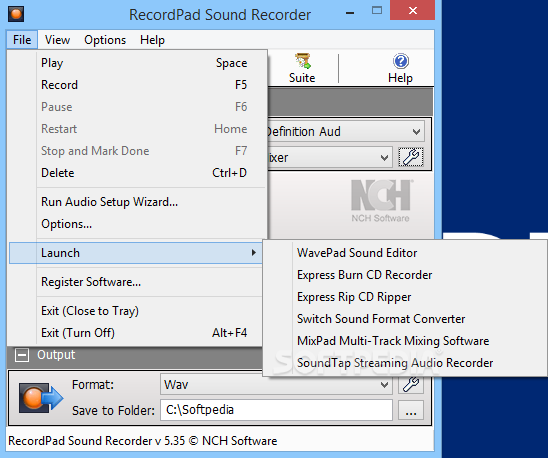The image size is (548, 458).
Task: Close the RecordPad window
Action: click(x=413, y=10)
